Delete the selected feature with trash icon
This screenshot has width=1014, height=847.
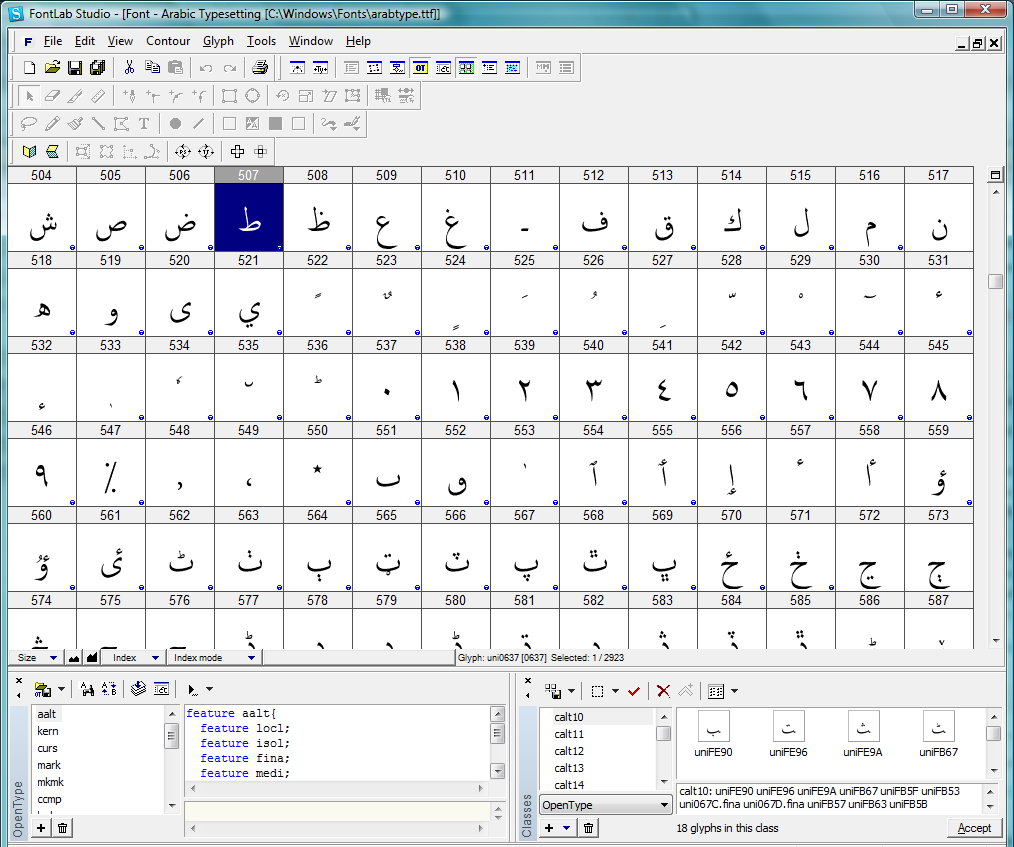click(x=62, y=828)
